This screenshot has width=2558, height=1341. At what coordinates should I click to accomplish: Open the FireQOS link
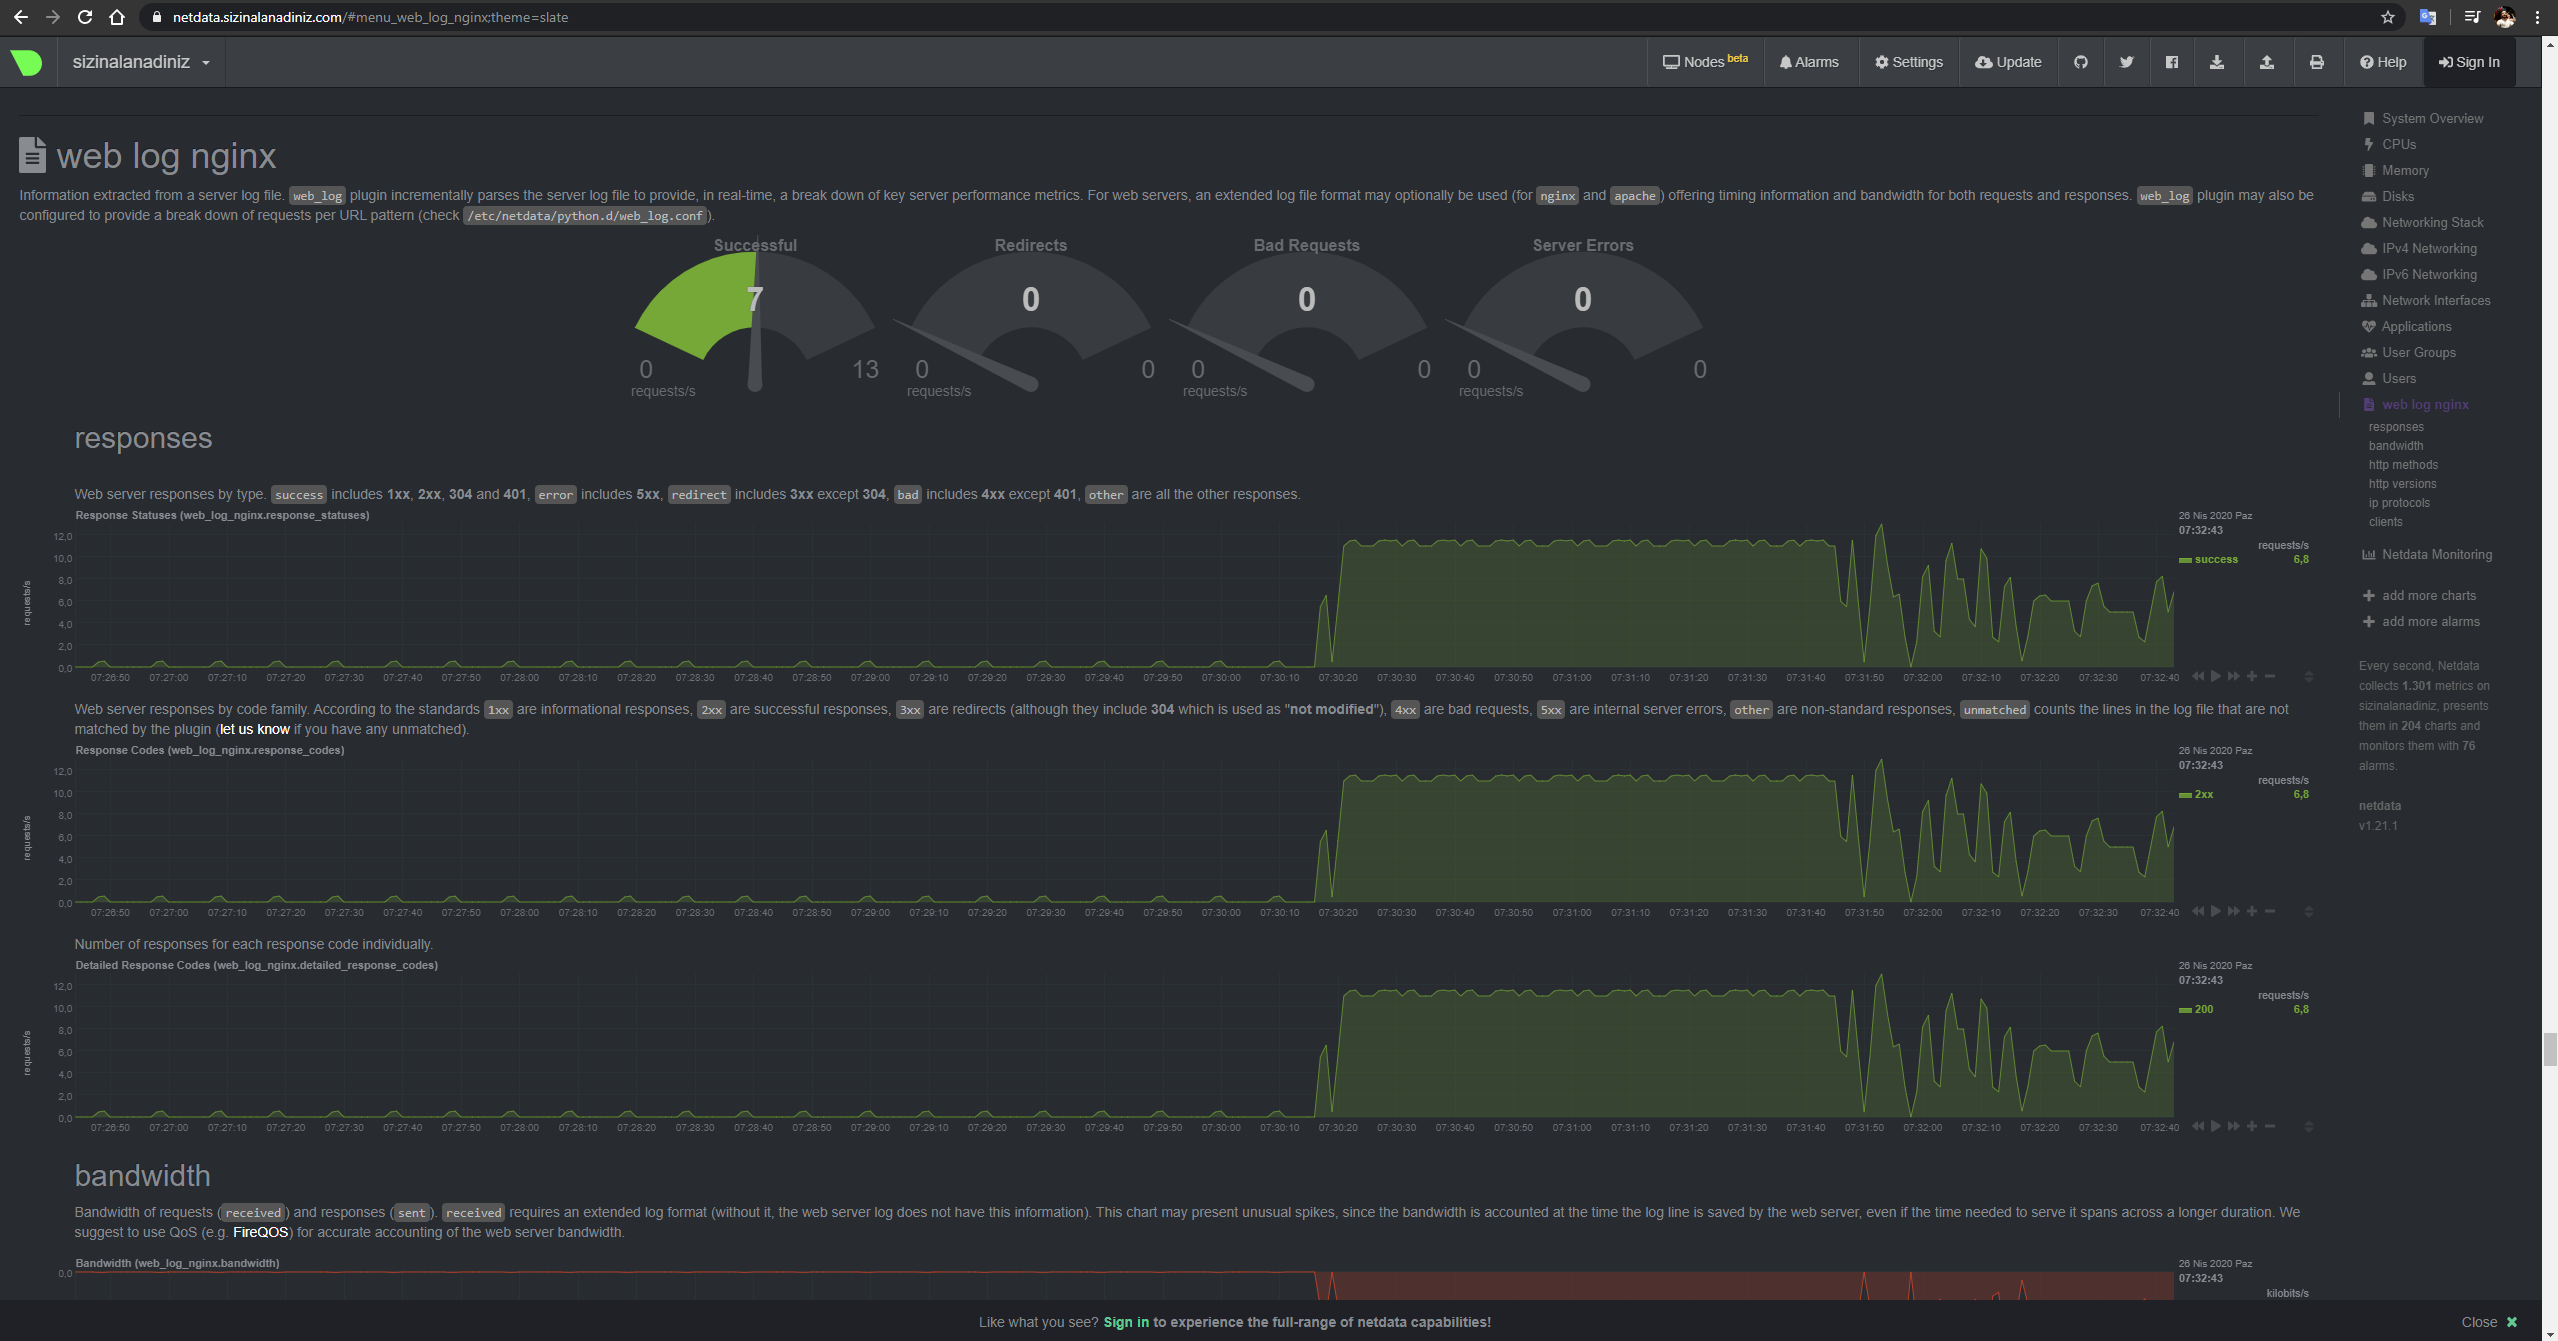point(260,1232)
